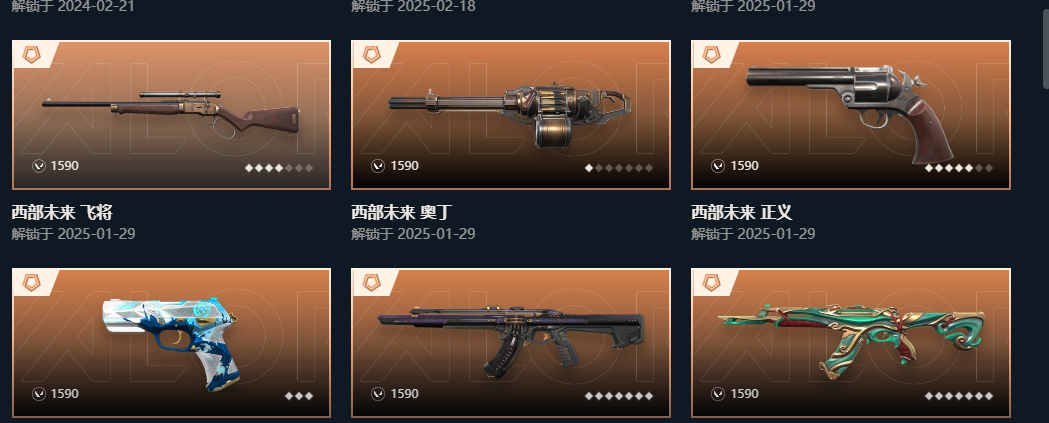This screenshot has width=1049, height=423.
Task: Click the 西部未来 奥丁 title
Action: [x=402, y=213]
